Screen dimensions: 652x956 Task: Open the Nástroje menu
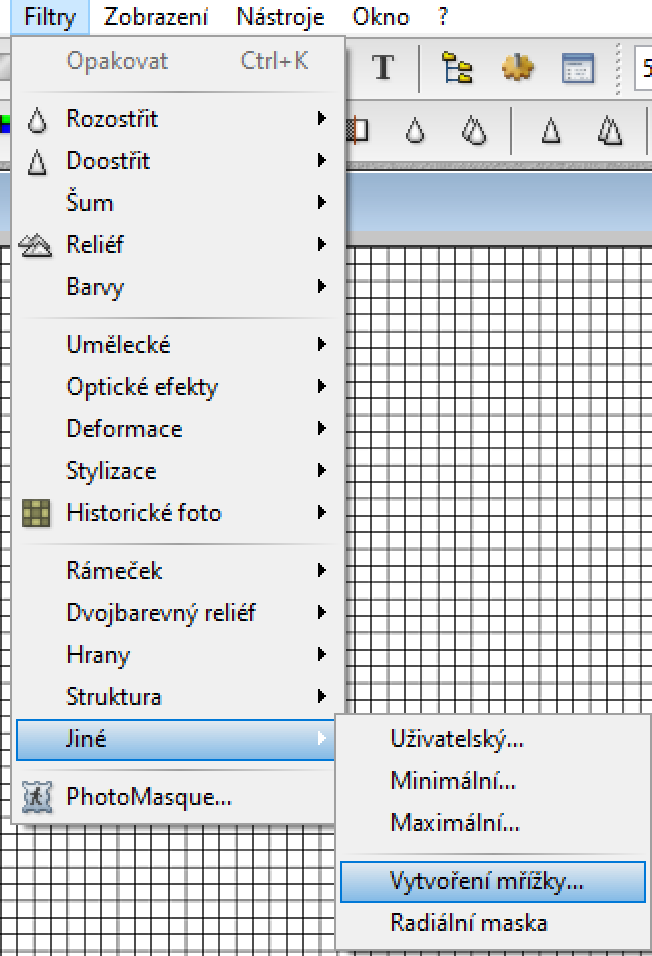click(x=280, y=17)
